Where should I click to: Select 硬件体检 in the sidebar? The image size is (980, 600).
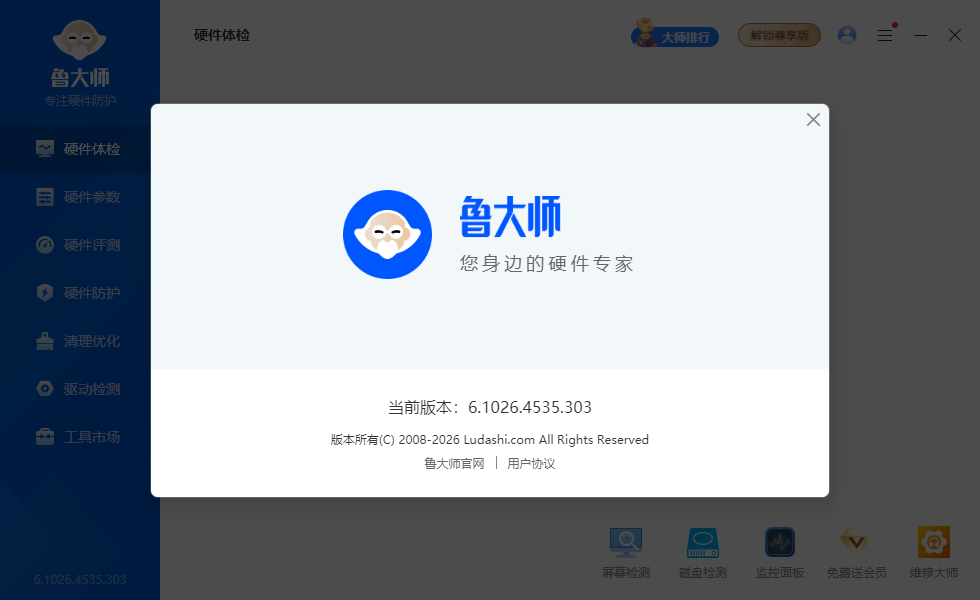(x=80, y=149)
